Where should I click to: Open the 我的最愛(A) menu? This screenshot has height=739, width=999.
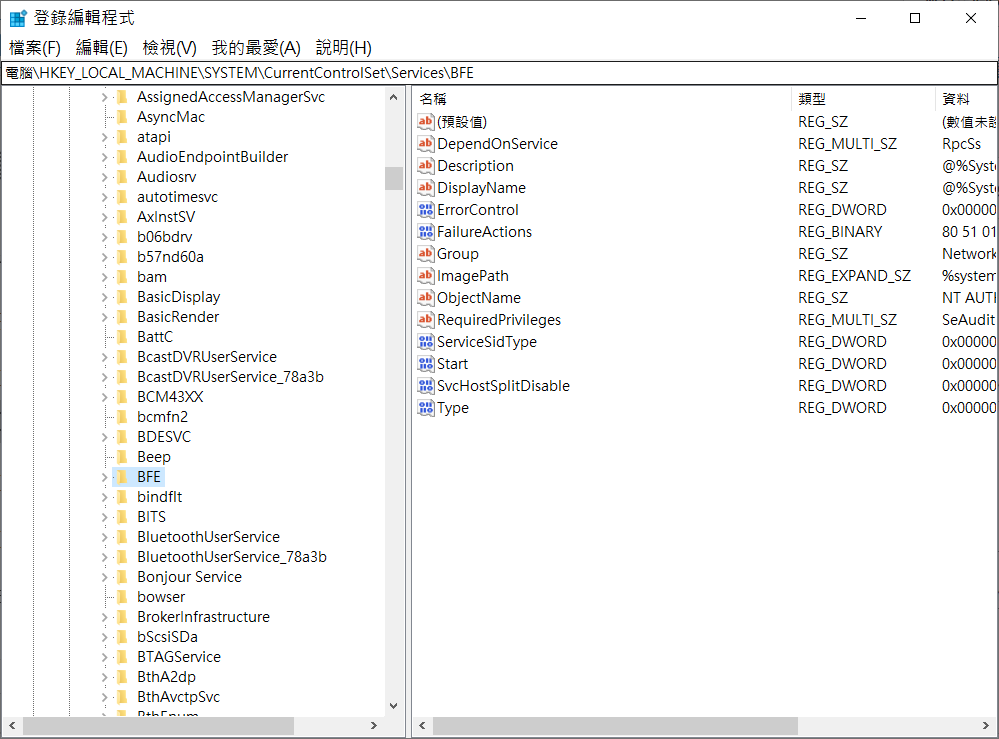point(256,48)
